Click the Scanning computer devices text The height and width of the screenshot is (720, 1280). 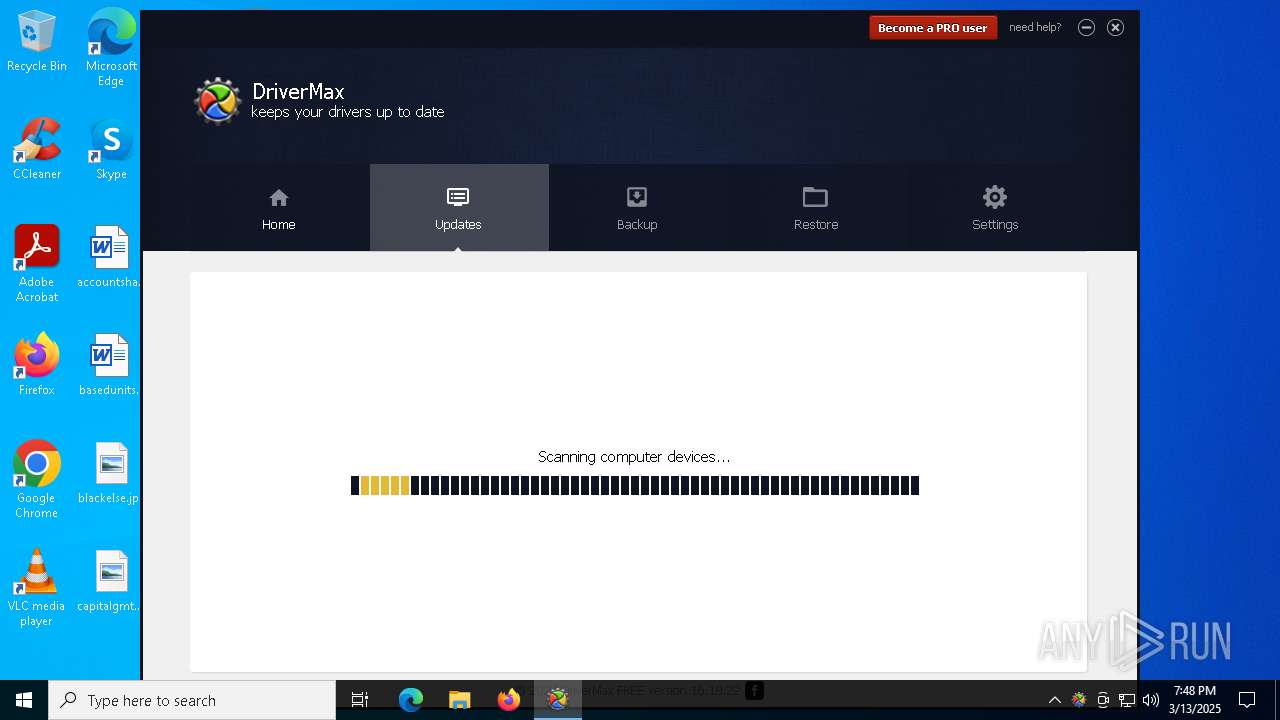click(634, 457)
